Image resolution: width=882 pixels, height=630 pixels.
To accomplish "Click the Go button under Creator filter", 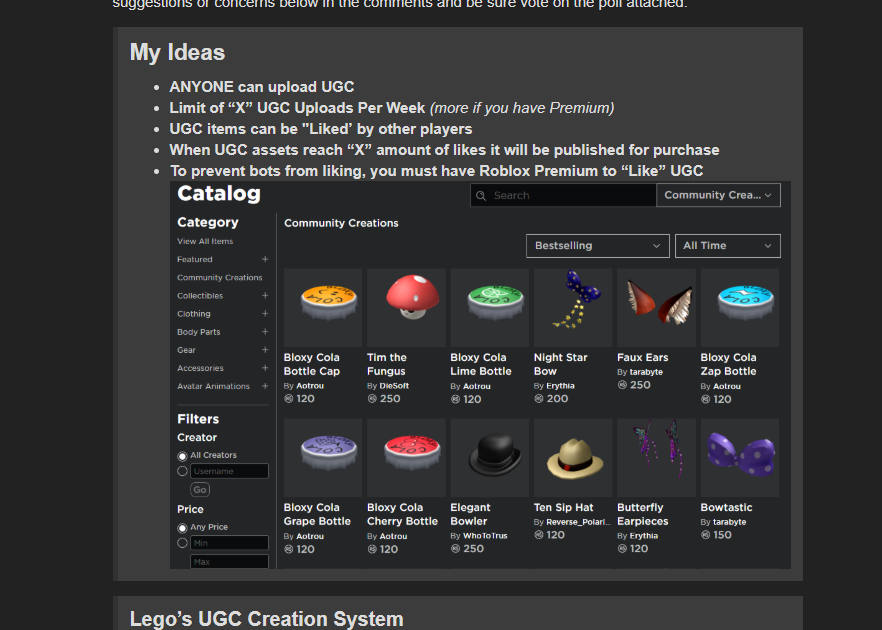I will pos(200,490).
